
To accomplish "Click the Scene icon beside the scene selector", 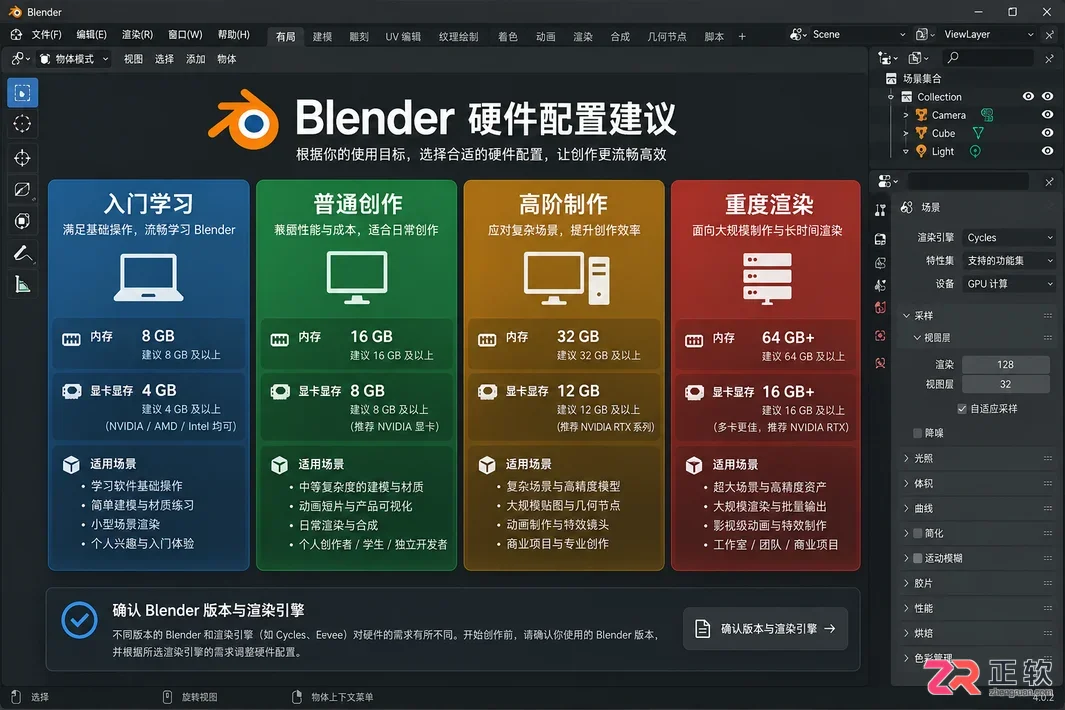I will coord(798,34).
